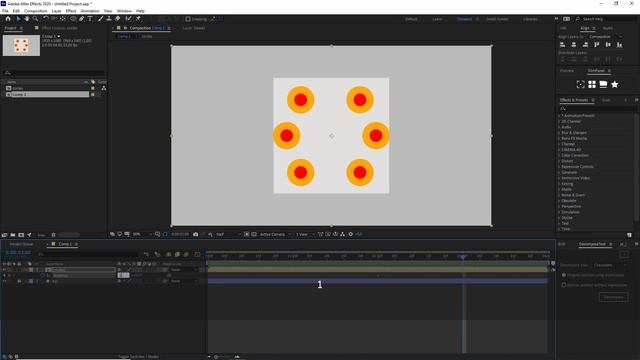Click the timeline current time indicator
The width and height of the screenshot is (640, 360).
[463, 257]
